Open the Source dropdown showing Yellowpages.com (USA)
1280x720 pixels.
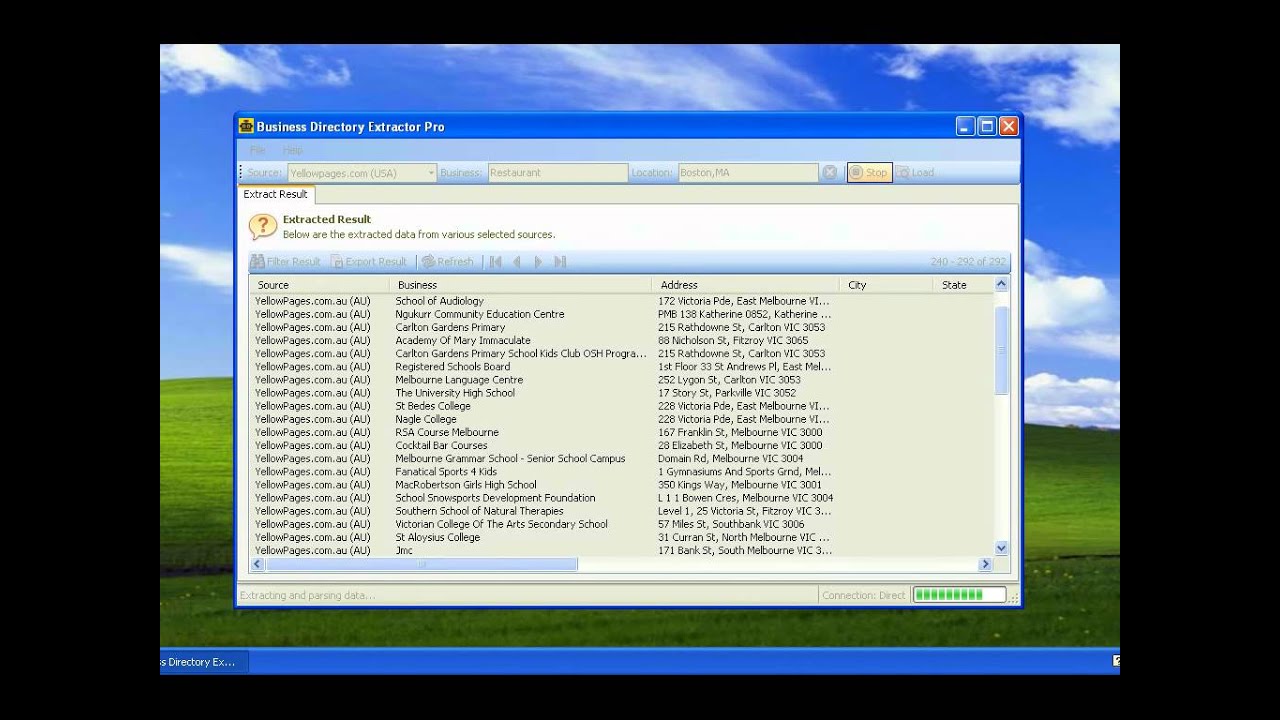[x=362, y=173]
